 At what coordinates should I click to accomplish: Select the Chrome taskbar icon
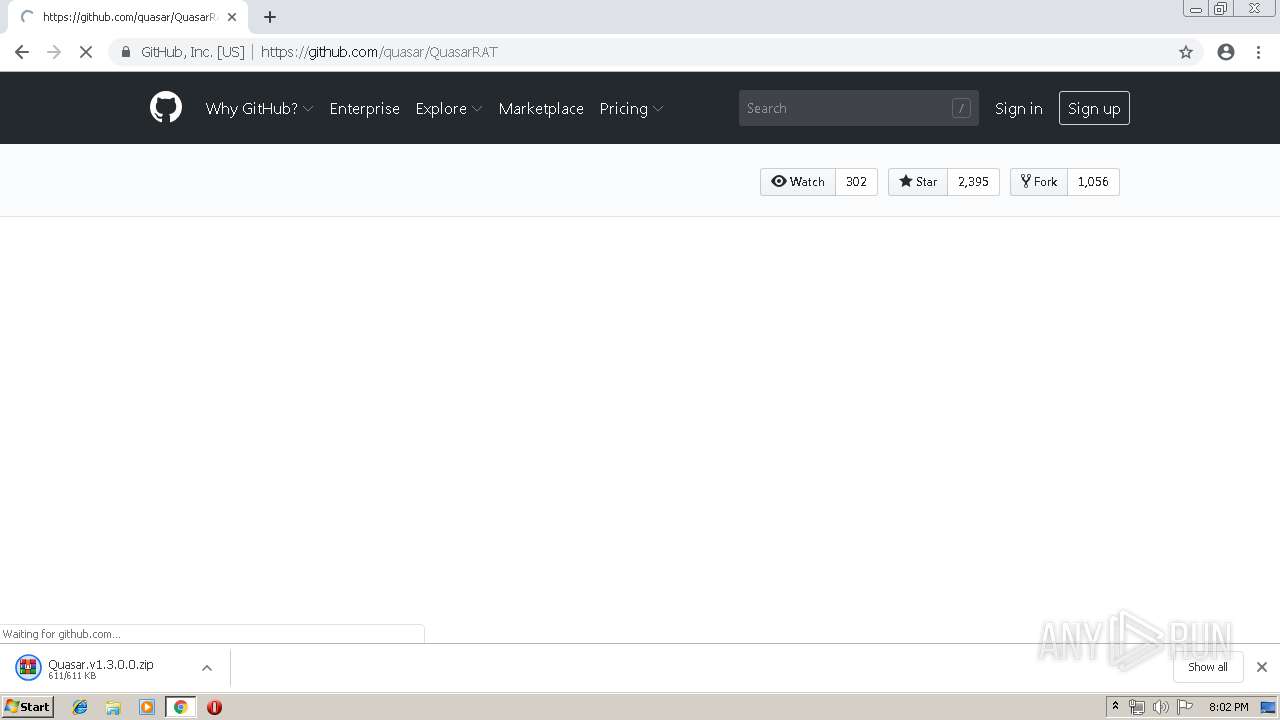[x=180, y=707]
